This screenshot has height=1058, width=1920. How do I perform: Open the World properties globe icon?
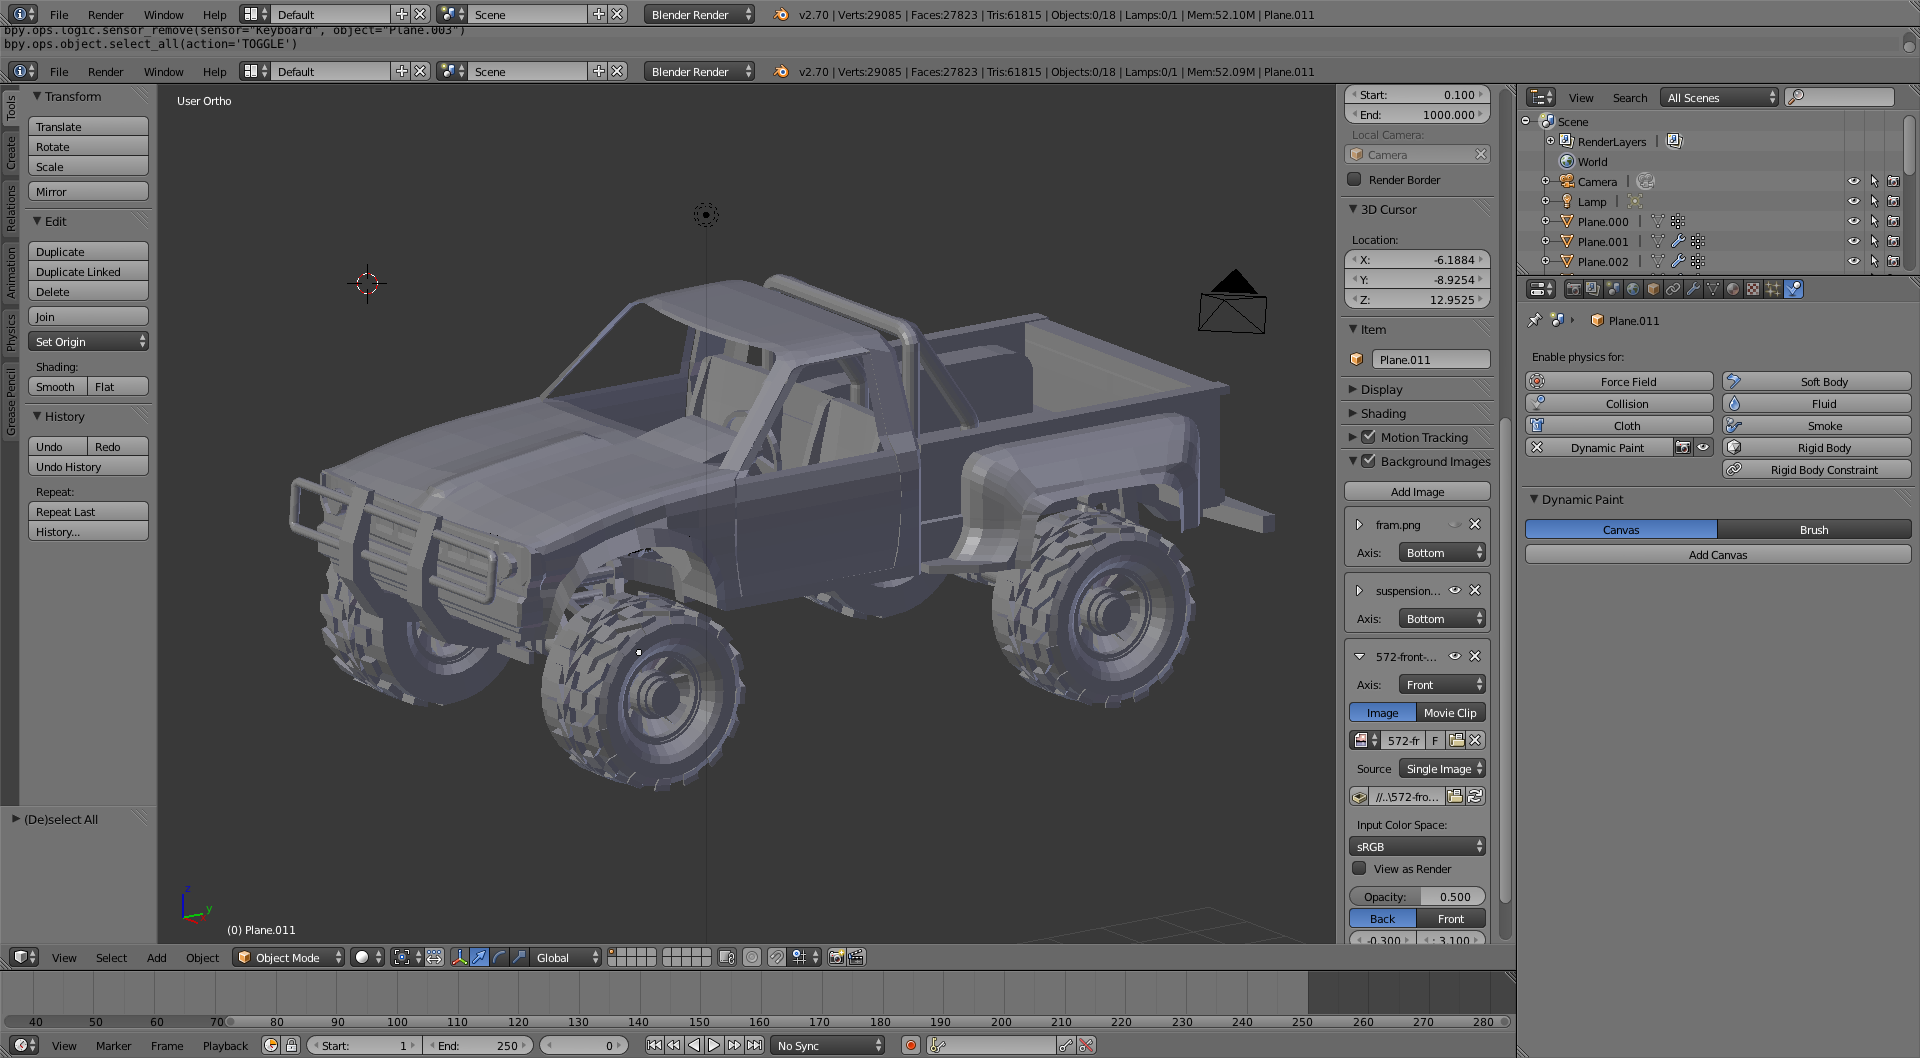pyautogui.click(x=1633, y=289)
